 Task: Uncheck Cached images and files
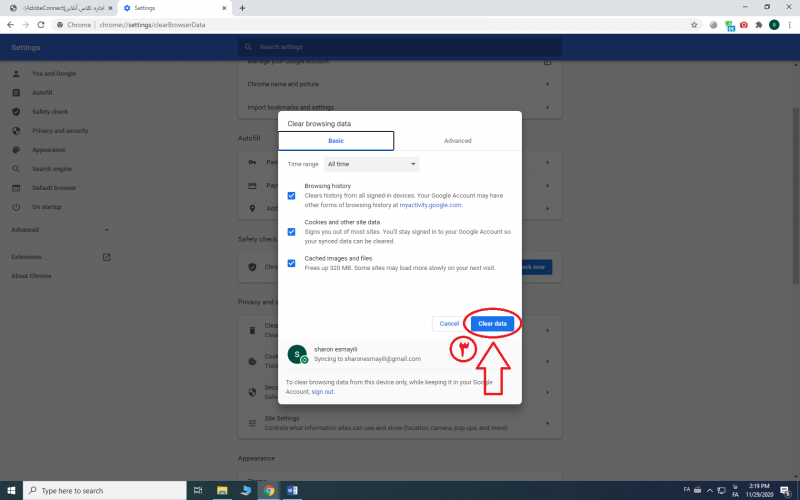click(x=292, y=263)
